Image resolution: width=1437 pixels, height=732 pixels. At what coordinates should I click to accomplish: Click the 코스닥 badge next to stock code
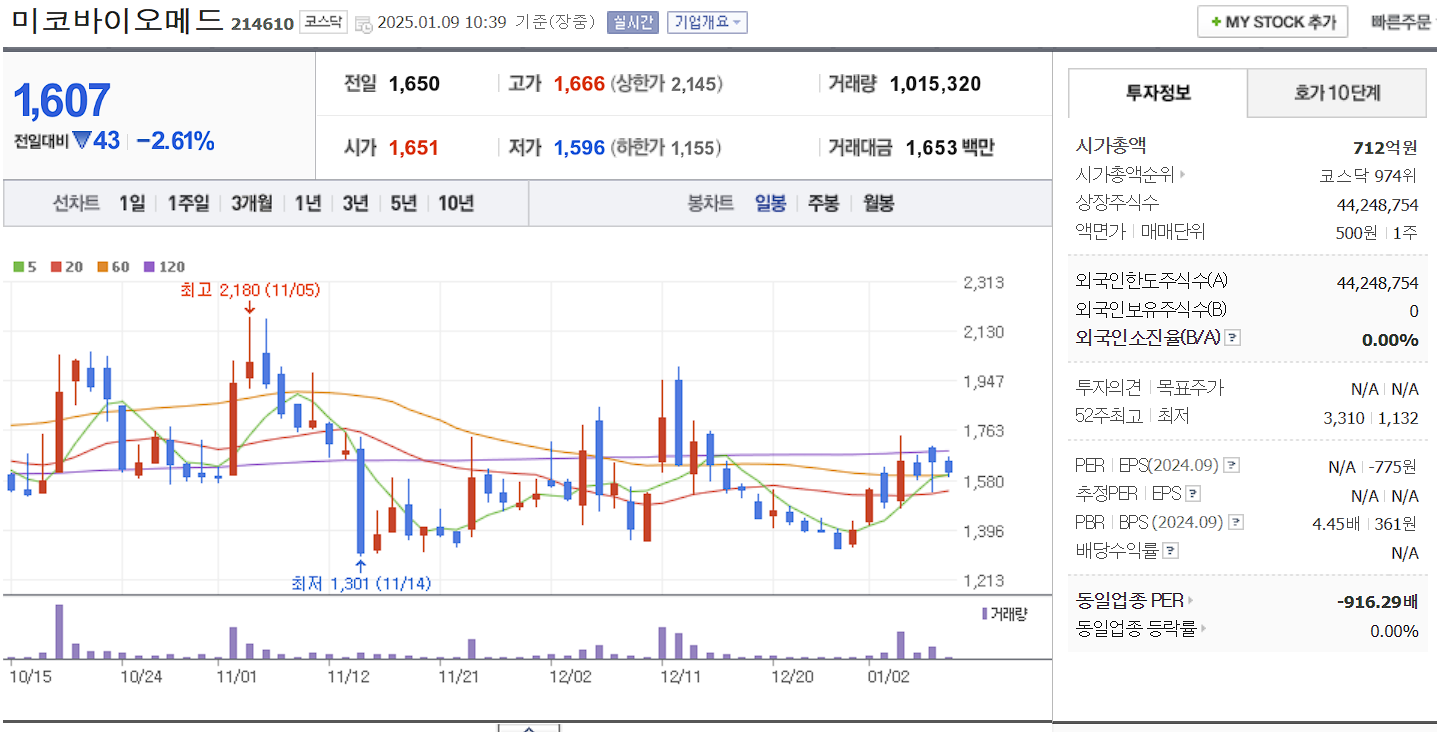(x=325, y=22)
